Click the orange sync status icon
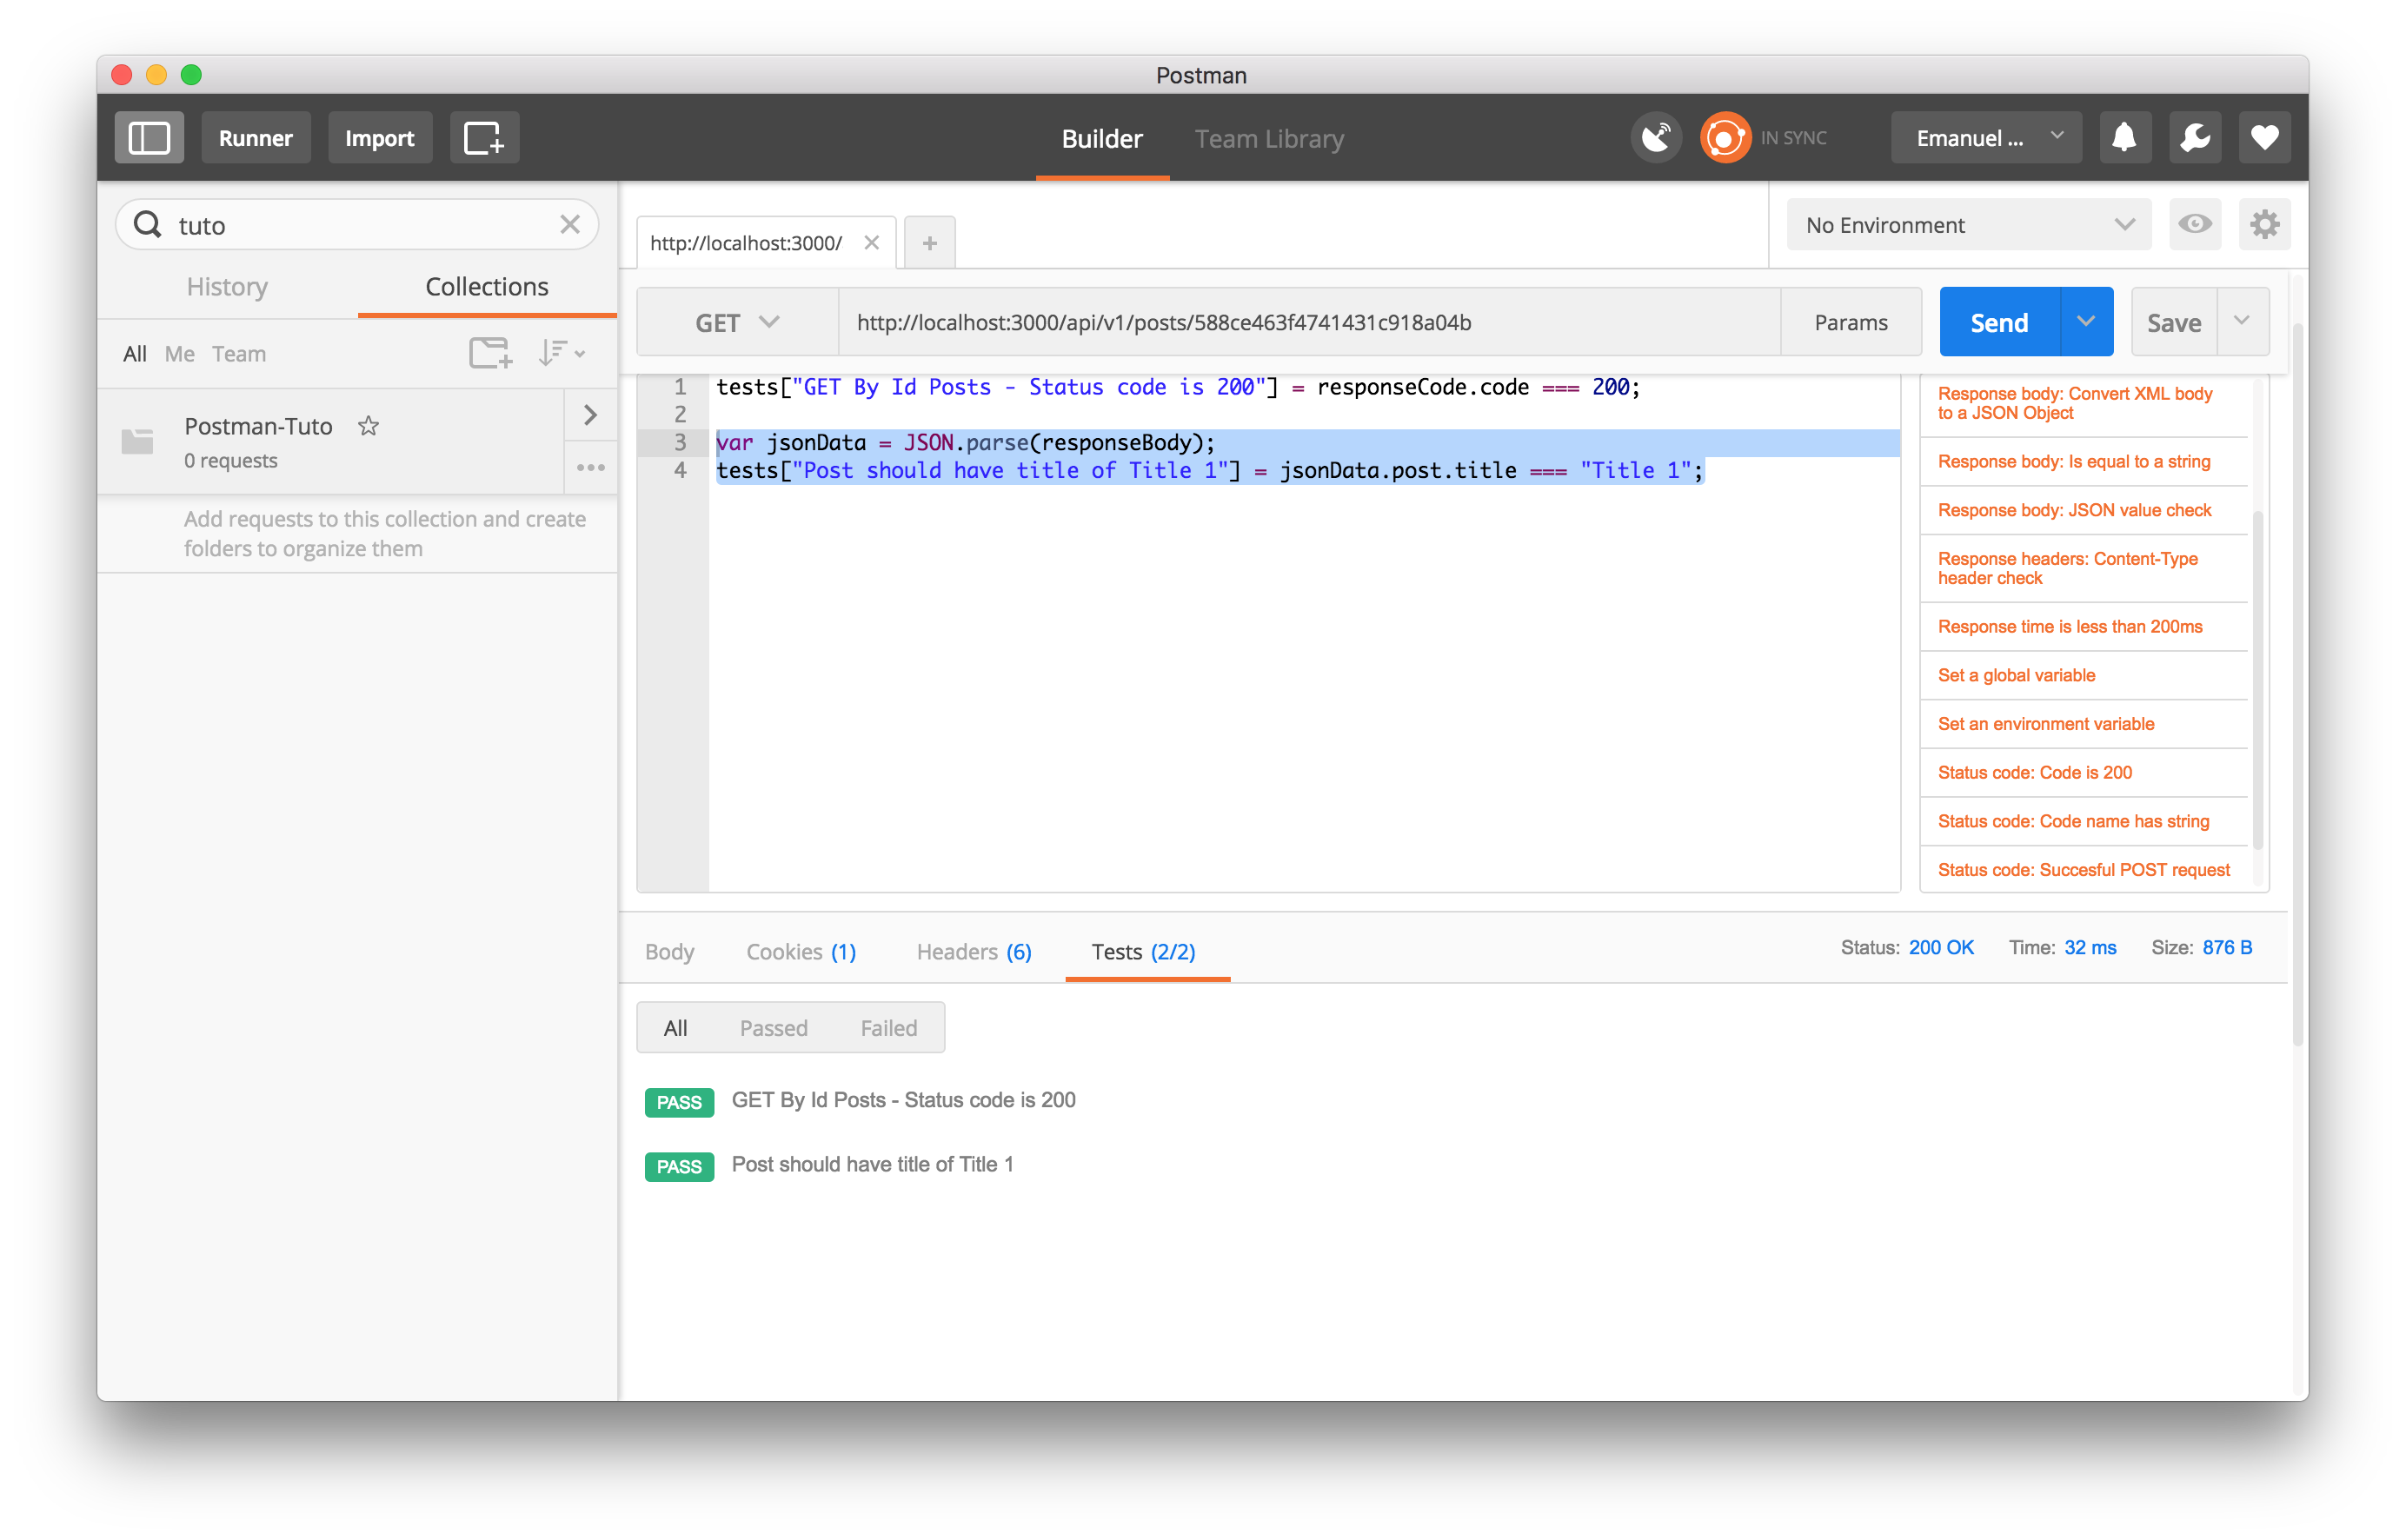The height and width of the screenshot is (1540, 2406). [1725, 138]
